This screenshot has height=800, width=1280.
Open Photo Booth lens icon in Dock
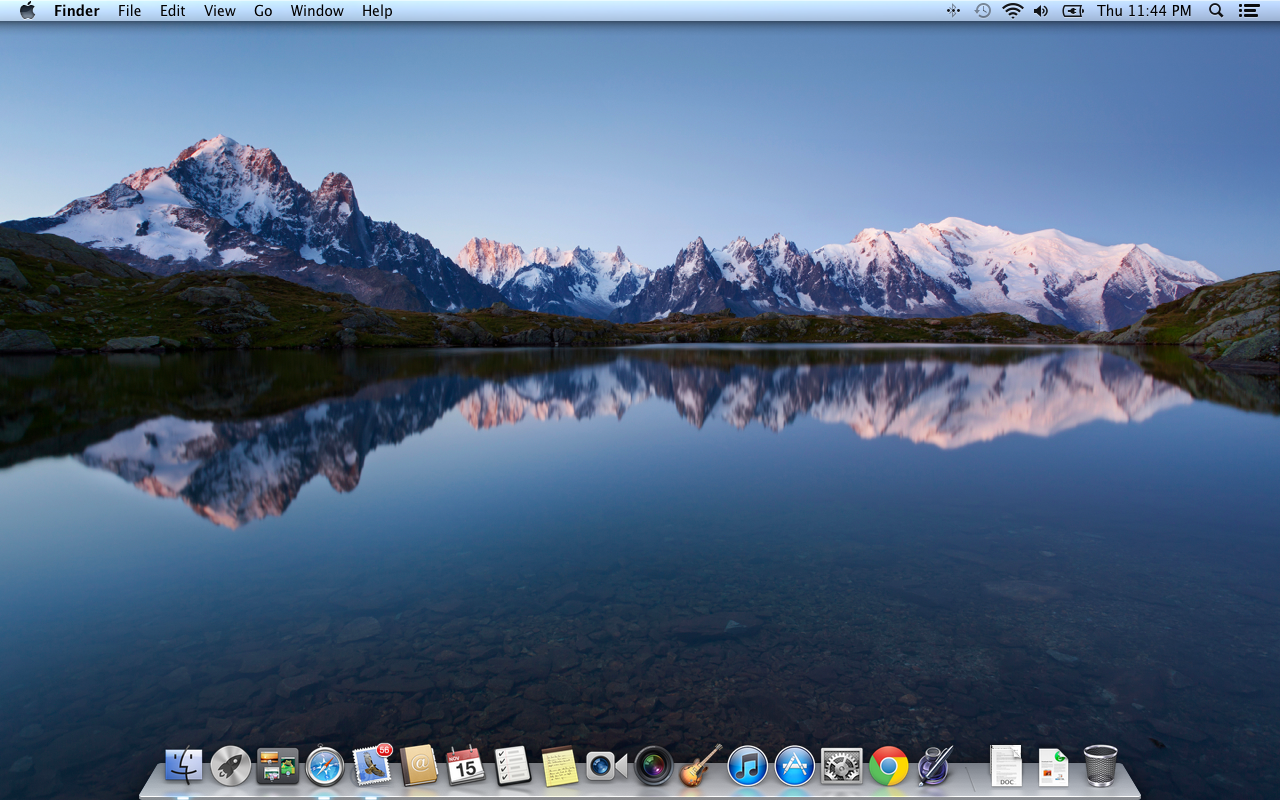pos(654,766)
